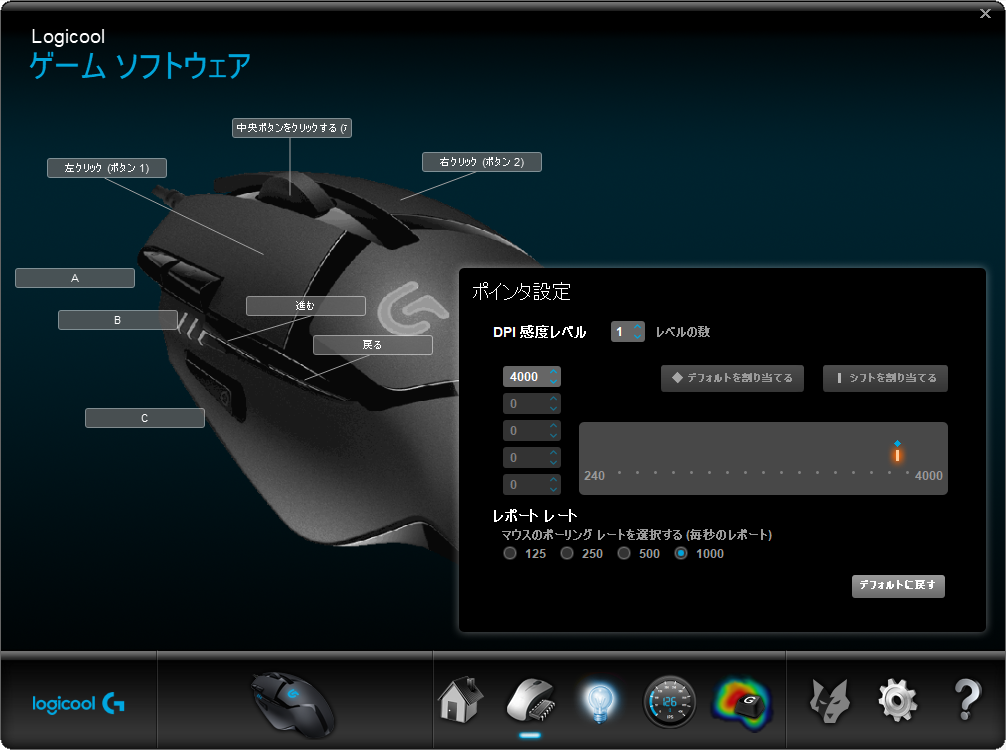The width and height of the screenshot is (1006, 750).
Task: Open the onboard memory mouse customization icon
Action: [530, 701]
